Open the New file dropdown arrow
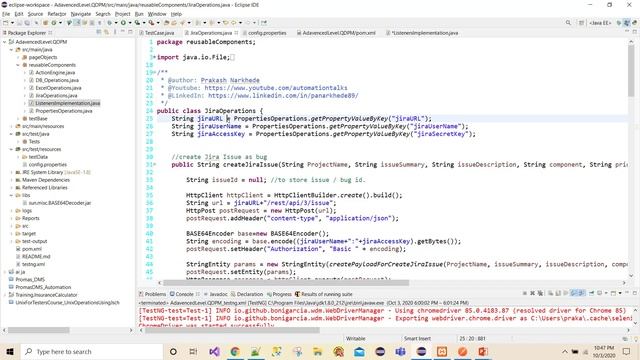The width and height of the screenshot is (640, 360). [x=12, y=23]
